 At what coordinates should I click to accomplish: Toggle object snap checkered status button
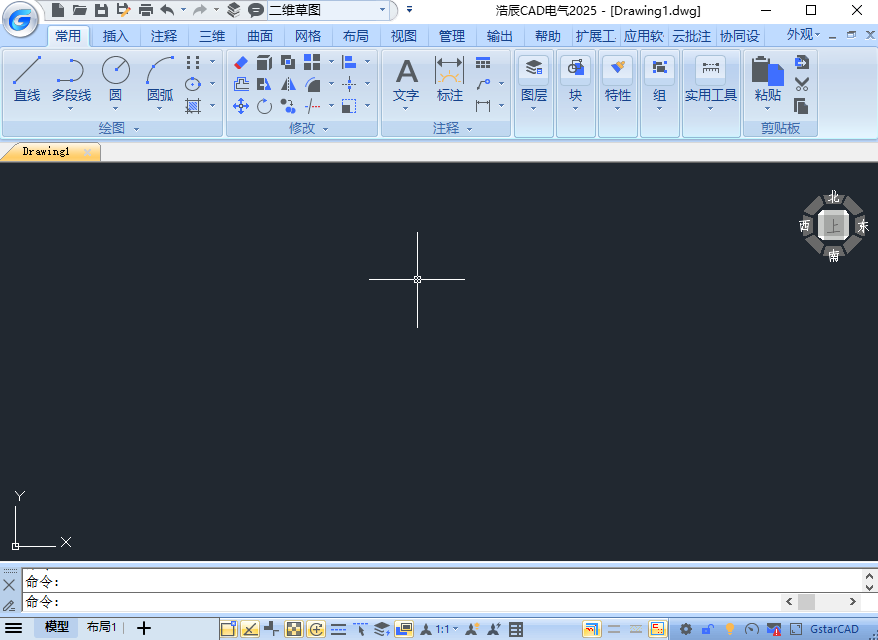point(294,629)
